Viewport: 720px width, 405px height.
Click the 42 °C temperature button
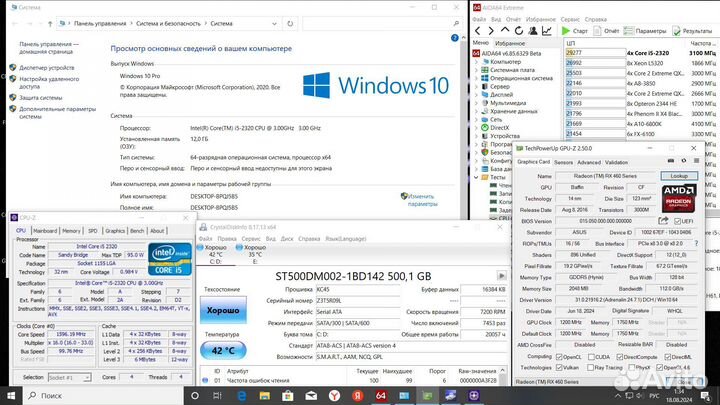point(223,351)
